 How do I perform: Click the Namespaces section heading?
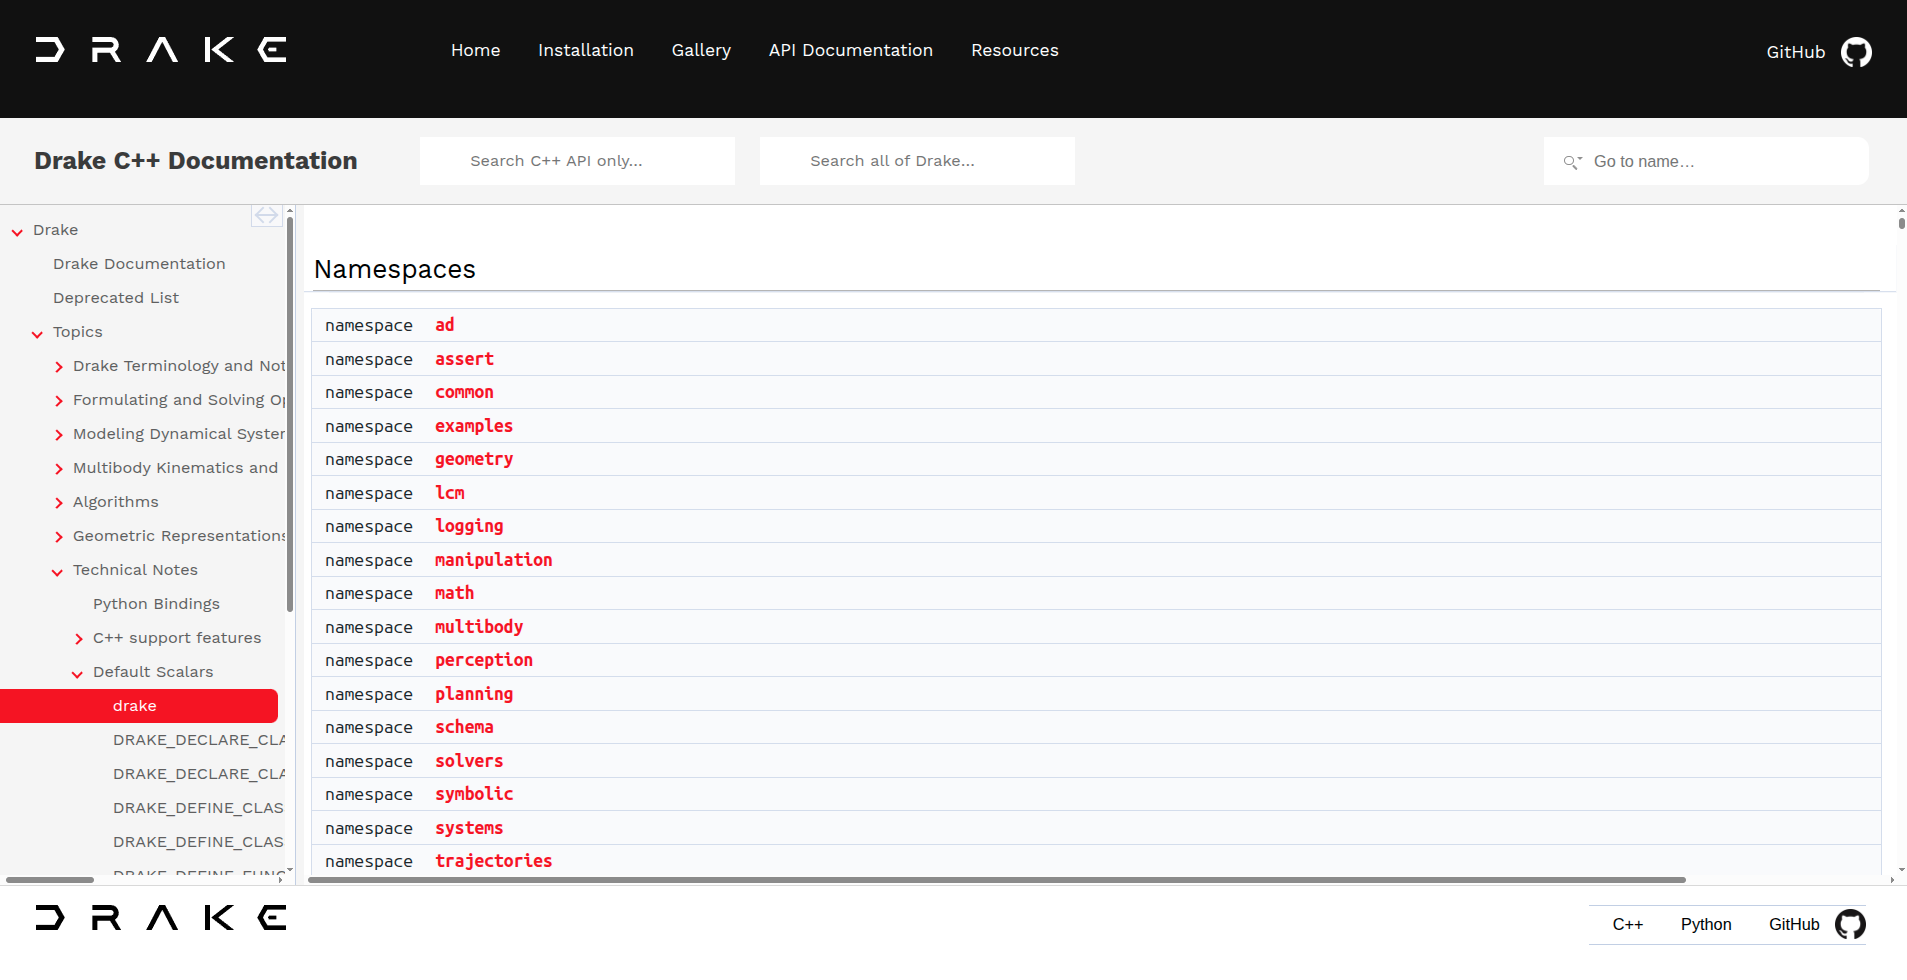click(395, 270)
